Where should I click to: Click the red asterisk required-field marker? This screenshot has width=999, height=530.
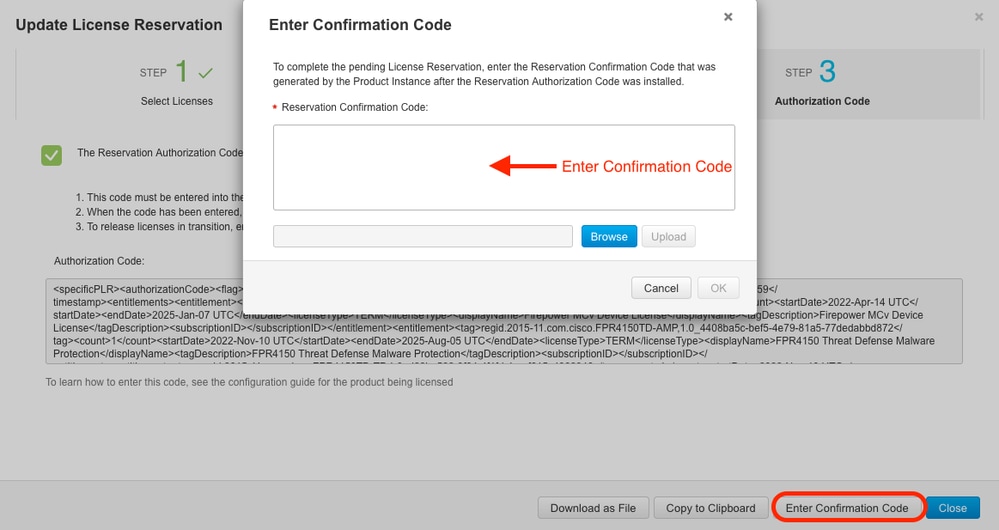(275, 108)
